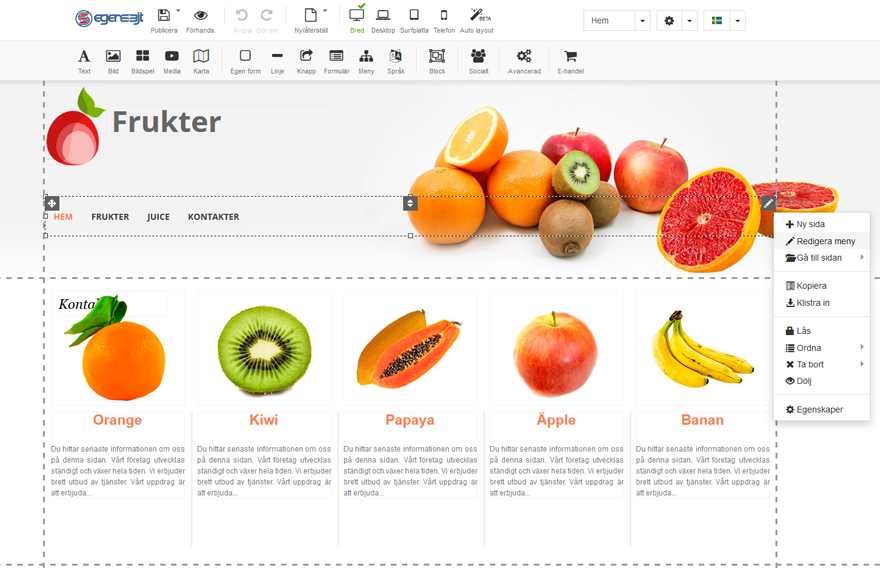
Task: Expand the arrow beside gear button
Action: pos(689,21)
